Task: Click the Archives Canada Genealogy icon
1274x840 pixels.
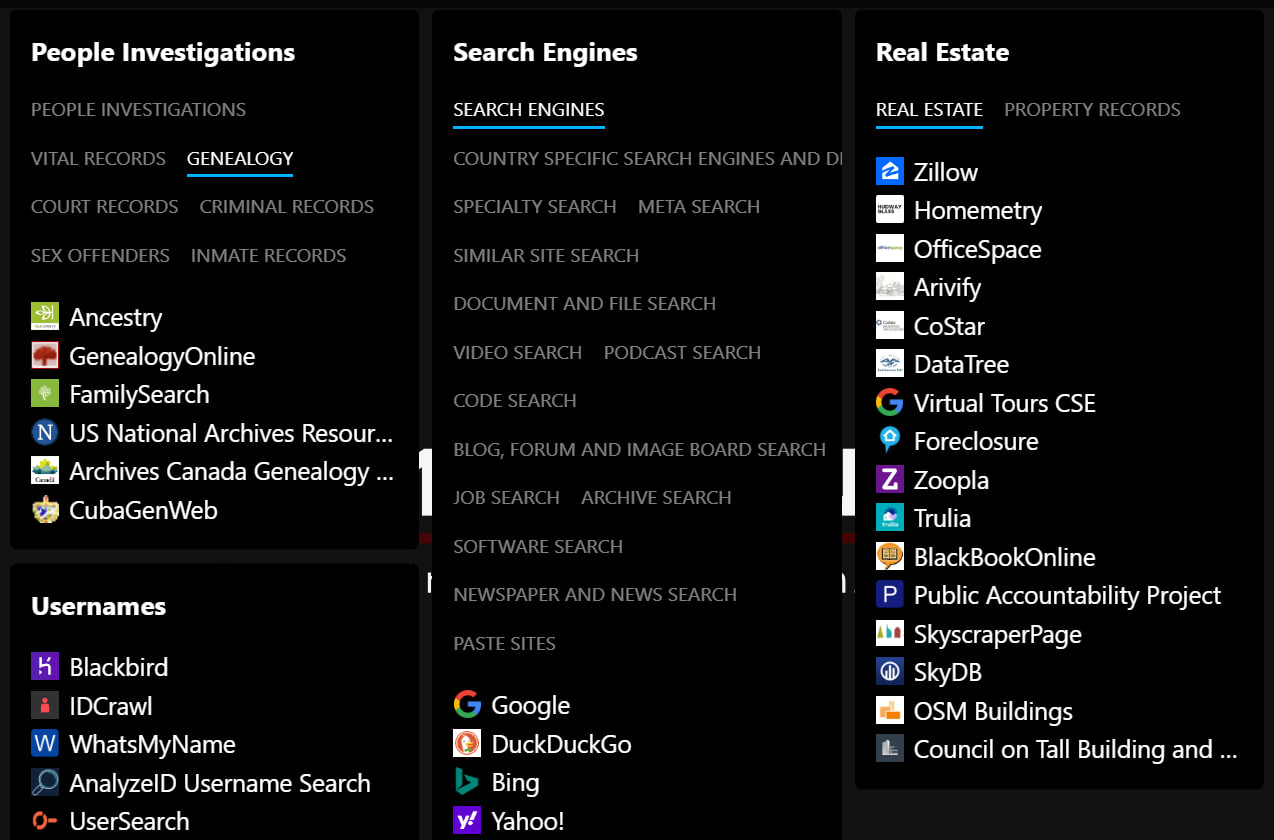Action: pos(45,471)
